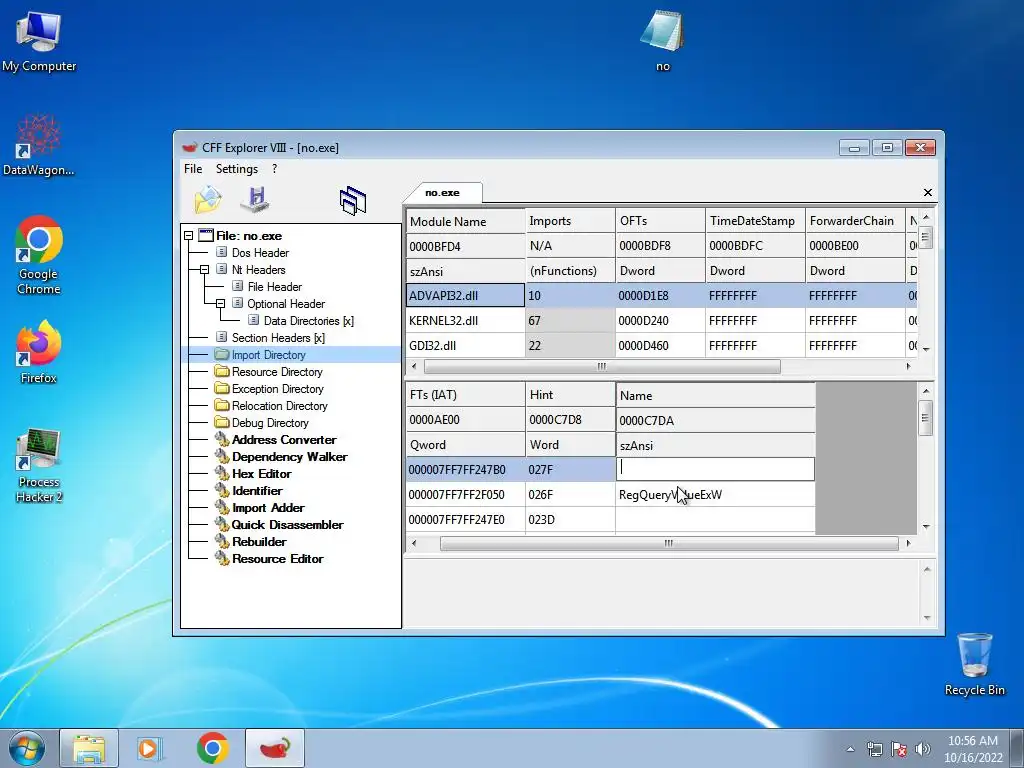Open the Dependency Walker tool icon
Image resolution: width=1024 pixels, height=768 pixels.
point(222,456)
